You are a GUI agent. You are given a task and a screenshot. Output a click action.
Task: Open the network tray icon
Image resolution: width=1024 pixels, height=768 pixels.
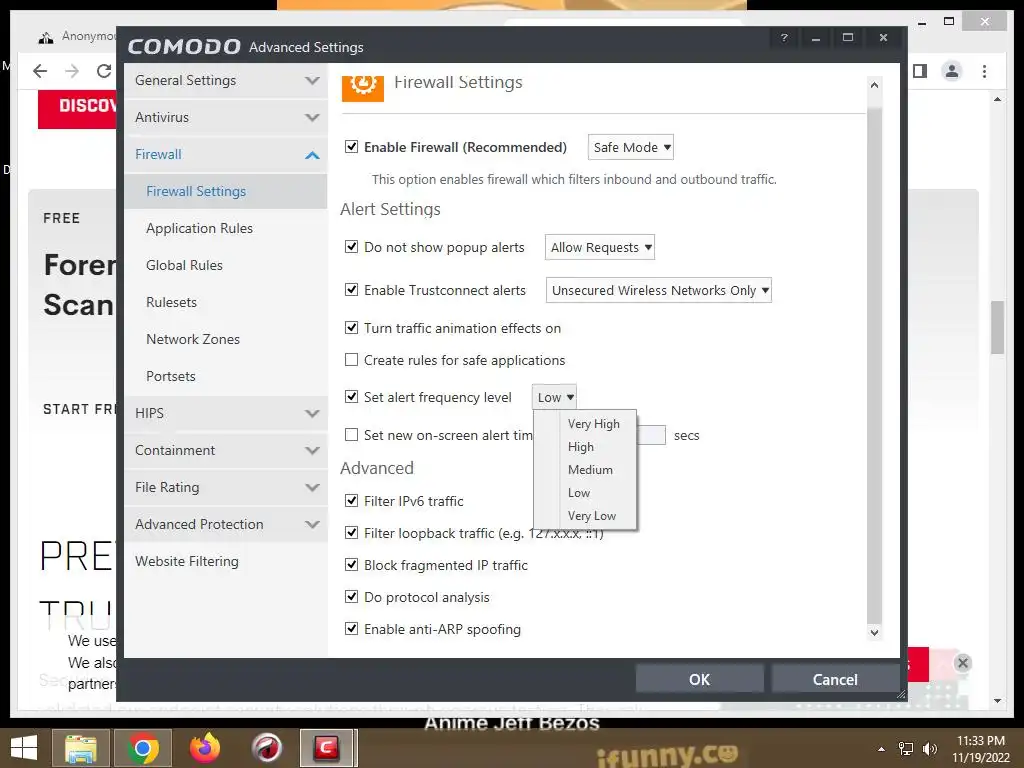point(906,749)
